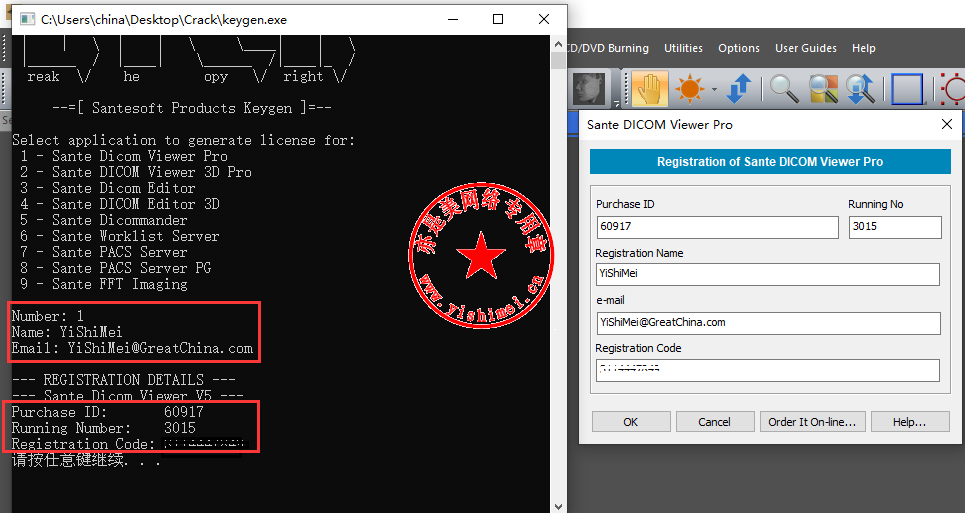Click console line '1 - Sante Dicom Viewer Pro'
Viewport: 965px width, 513px height.
click(124, 156)
